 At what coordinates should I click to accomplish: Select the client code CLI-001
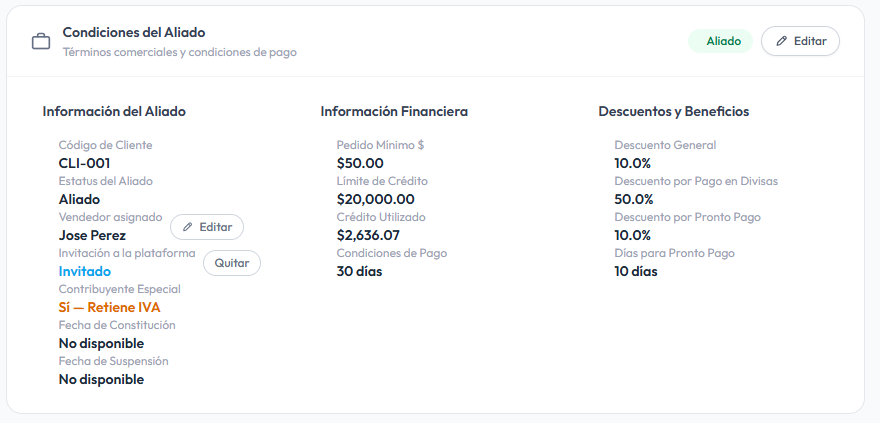(85, 164)
